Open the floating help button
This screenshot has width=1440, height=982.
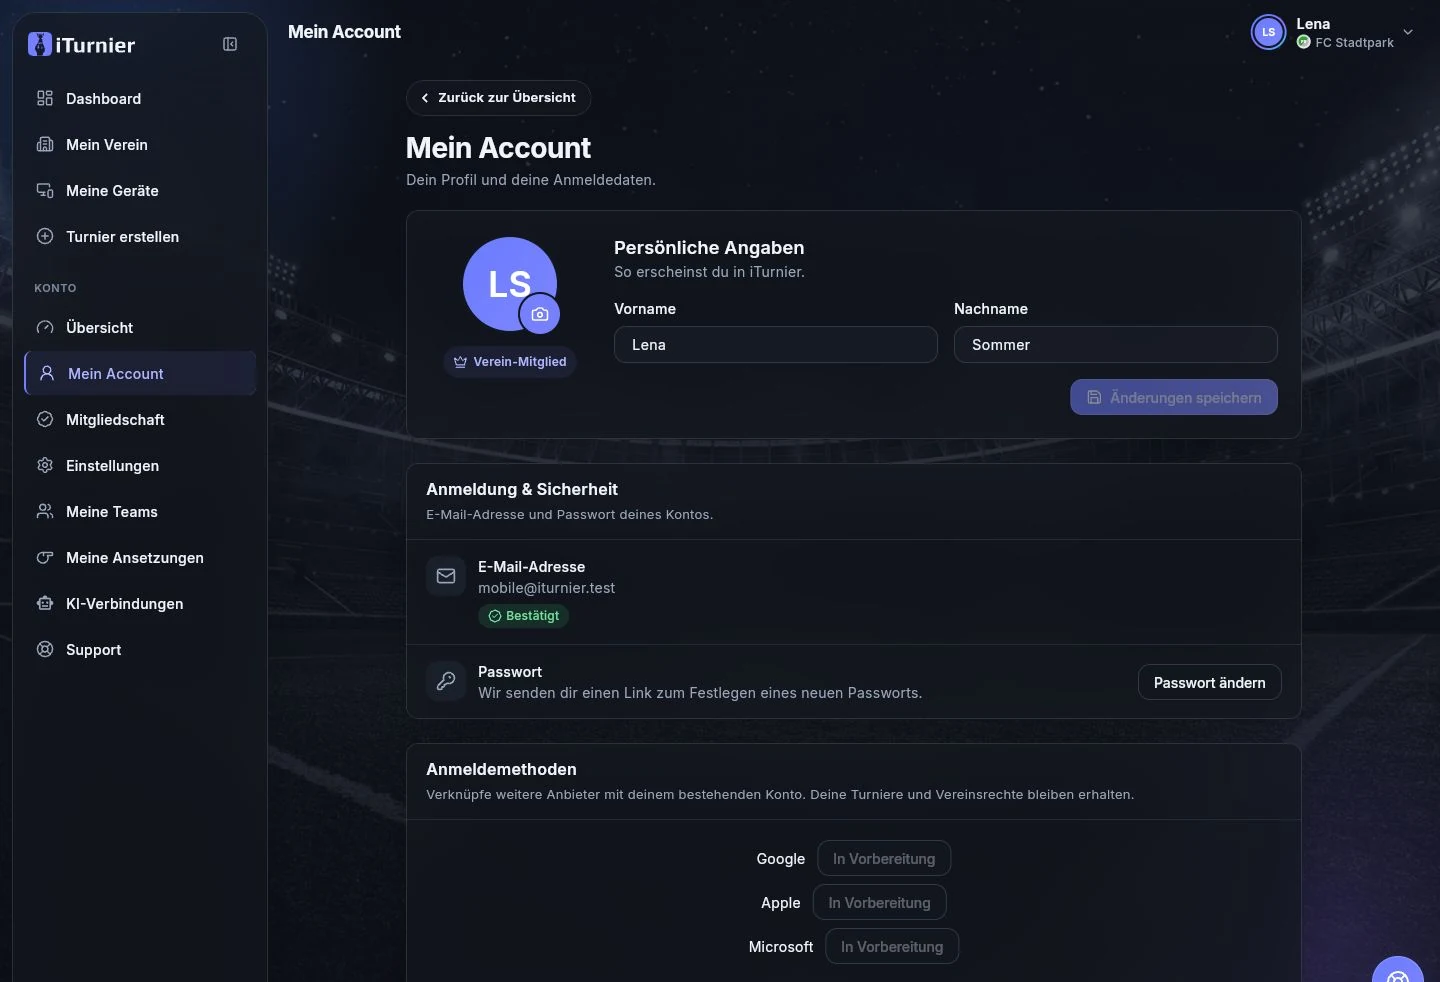1398,970
